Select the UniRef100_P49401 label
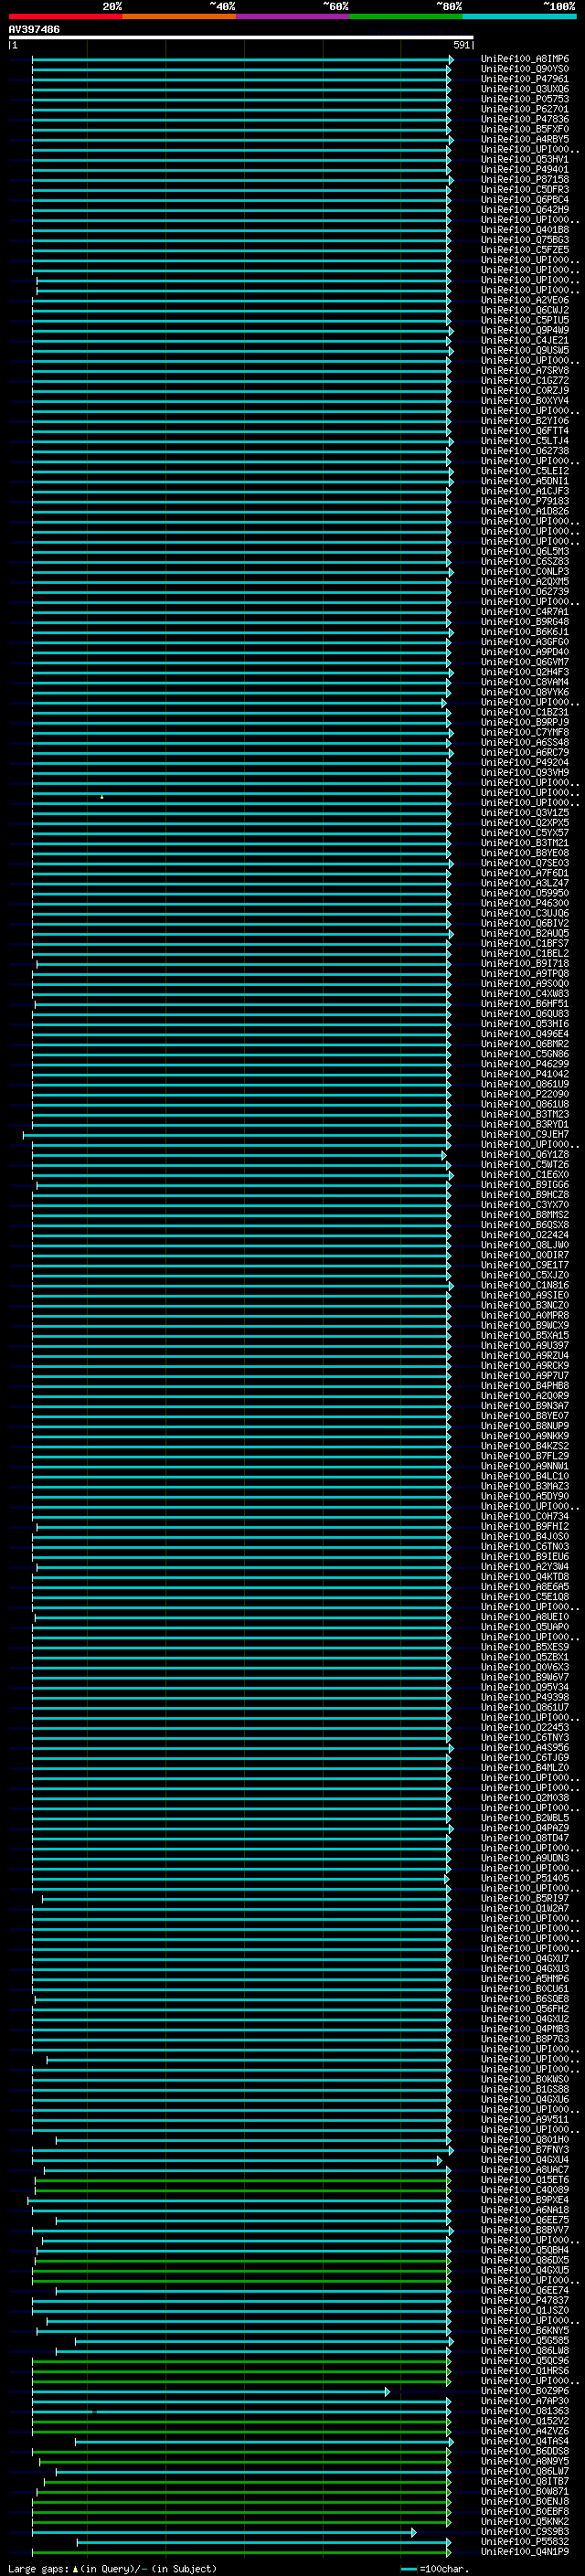 (525, 170)
